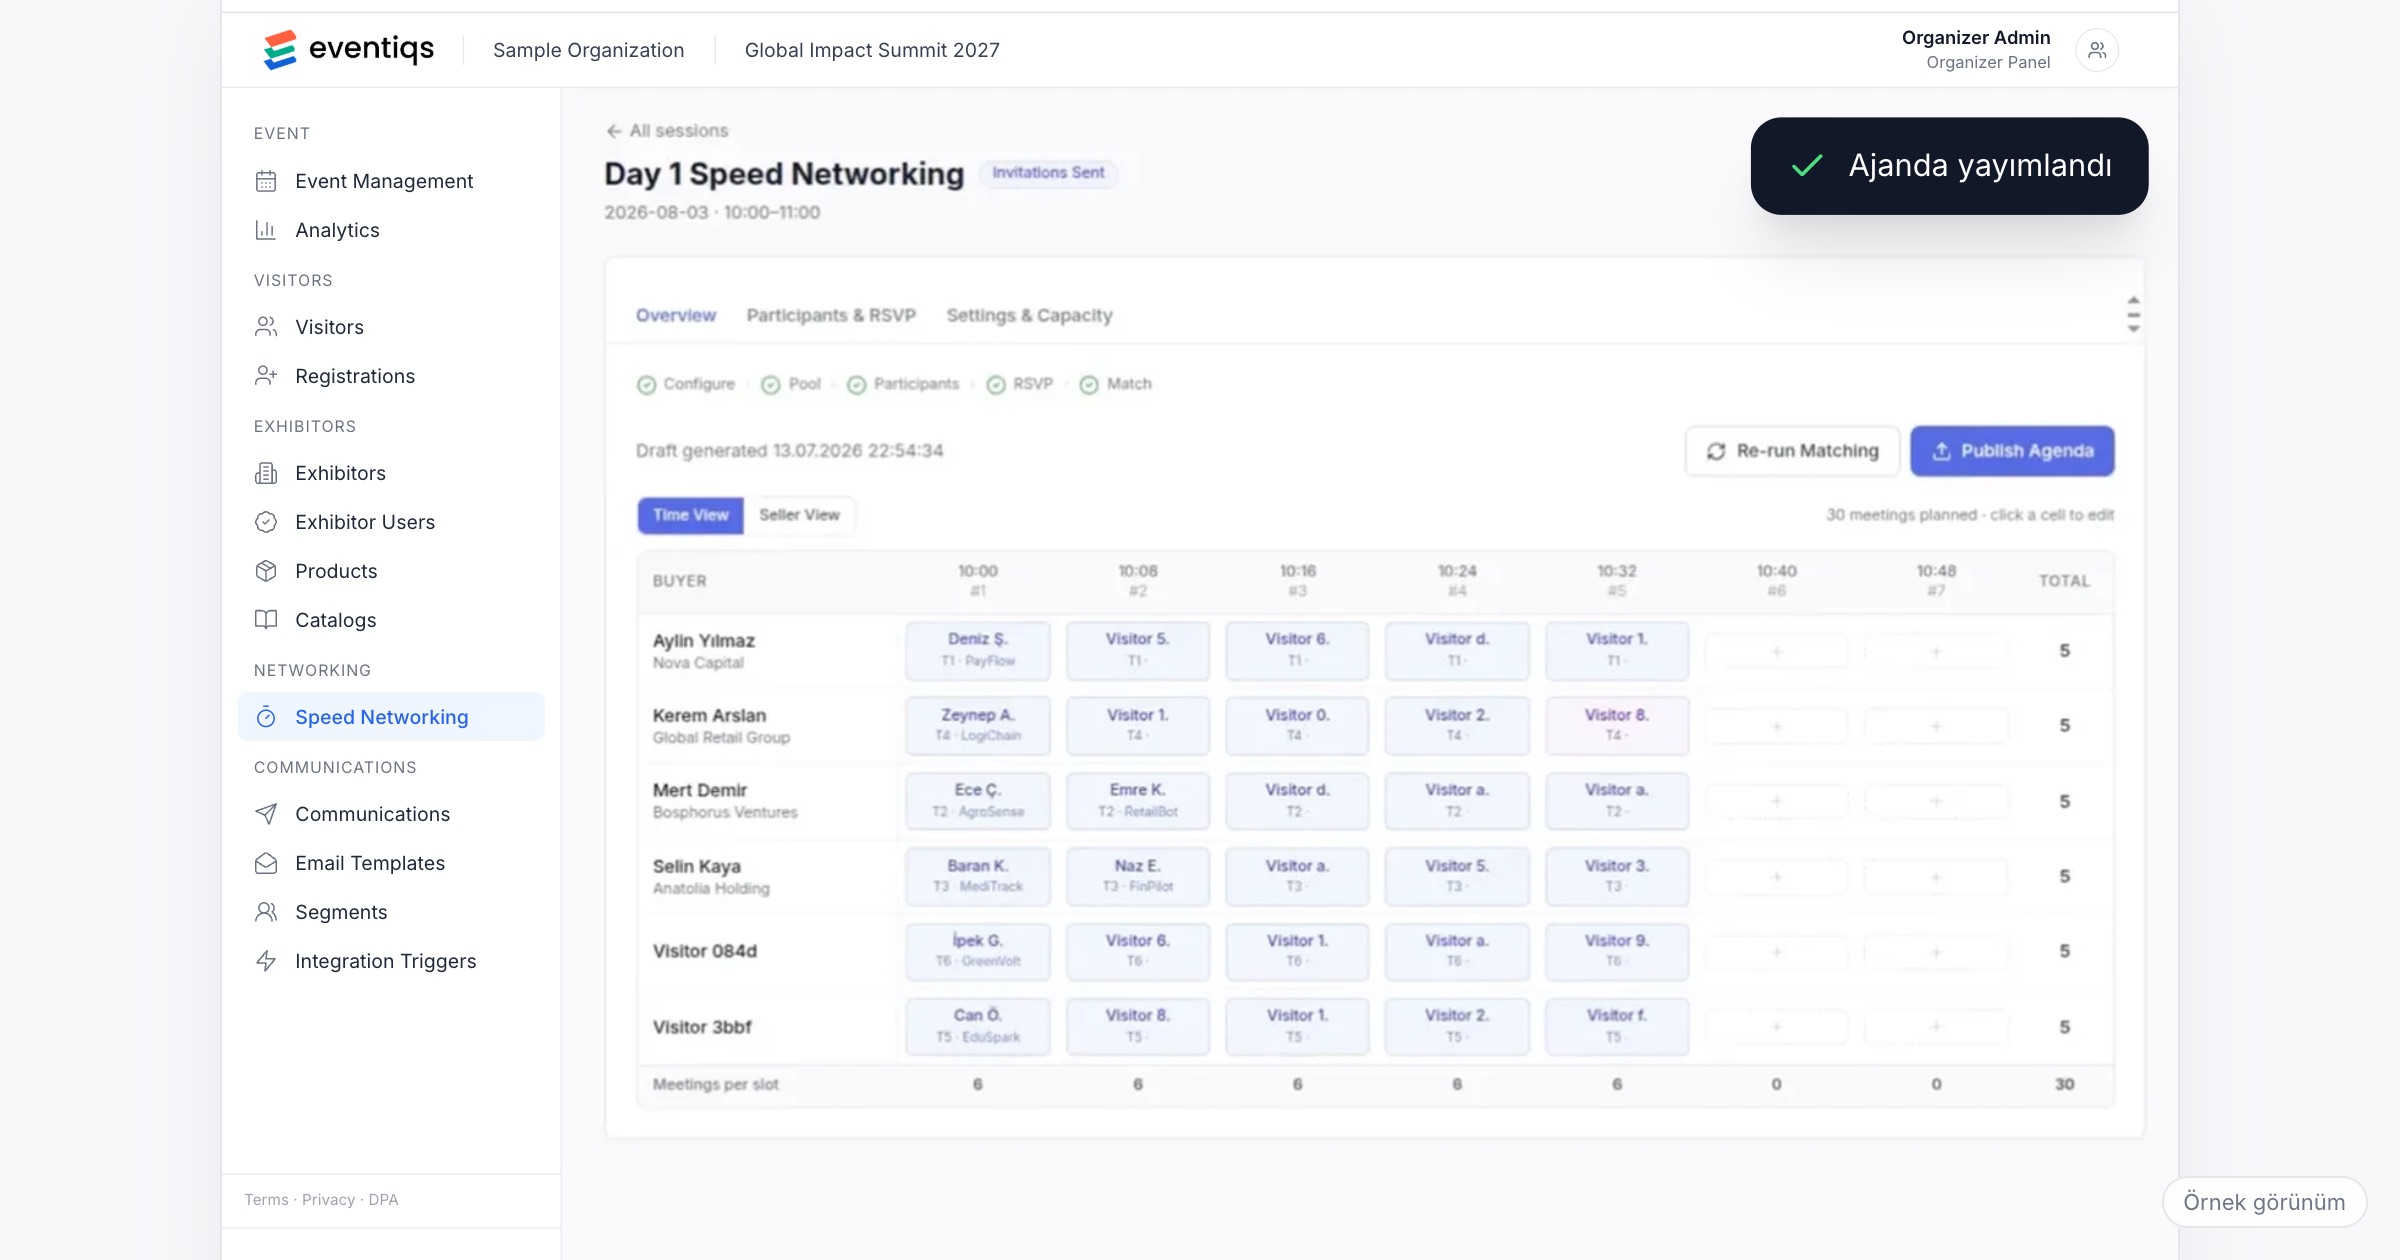This screenshot has height=1260, width=2400.
Task: Open Email Templates envelope icon
Action: click(266, 863)
